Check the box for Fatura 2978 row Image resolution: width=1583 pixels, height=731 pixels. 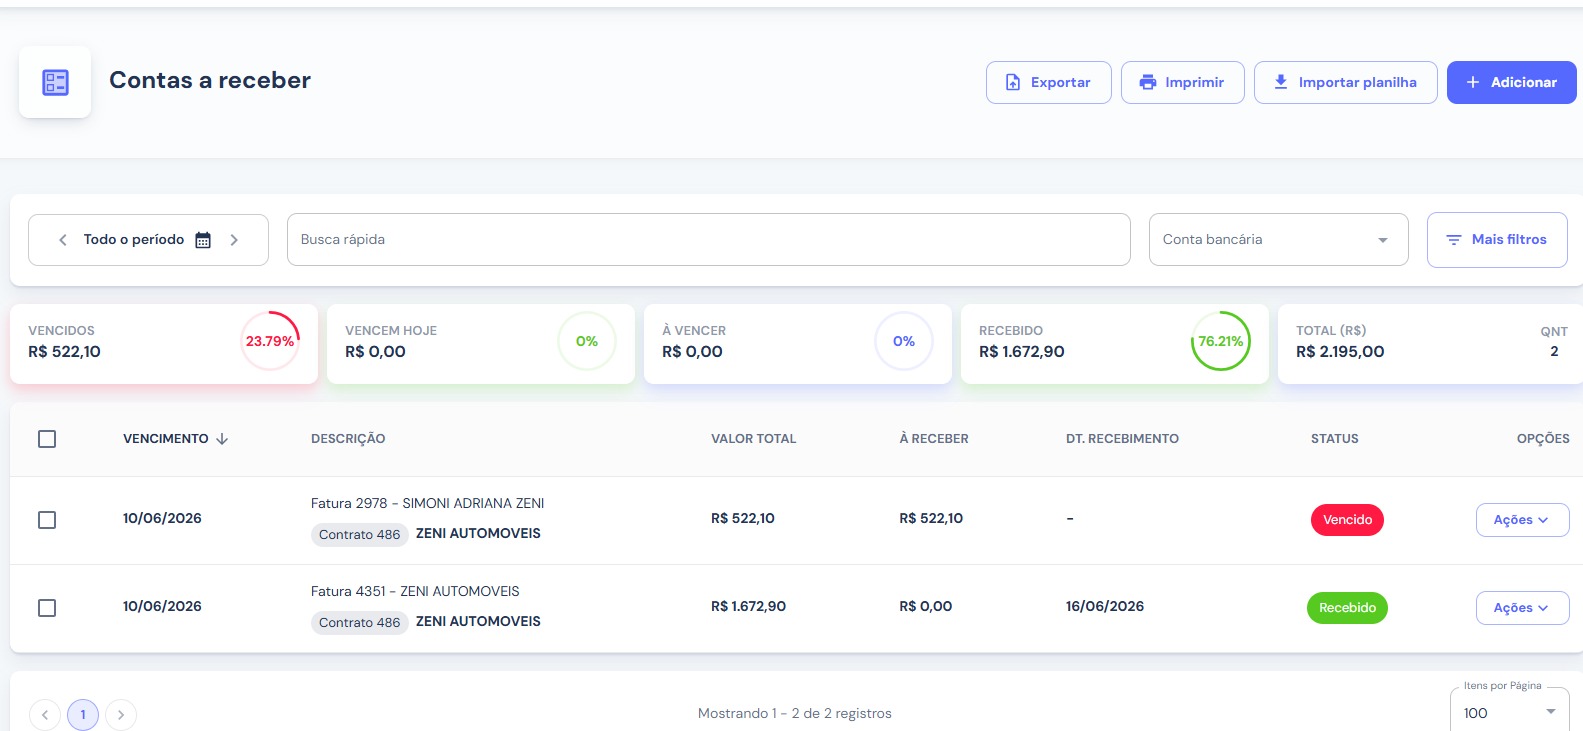pyautogui.click(x=47, y=520)
